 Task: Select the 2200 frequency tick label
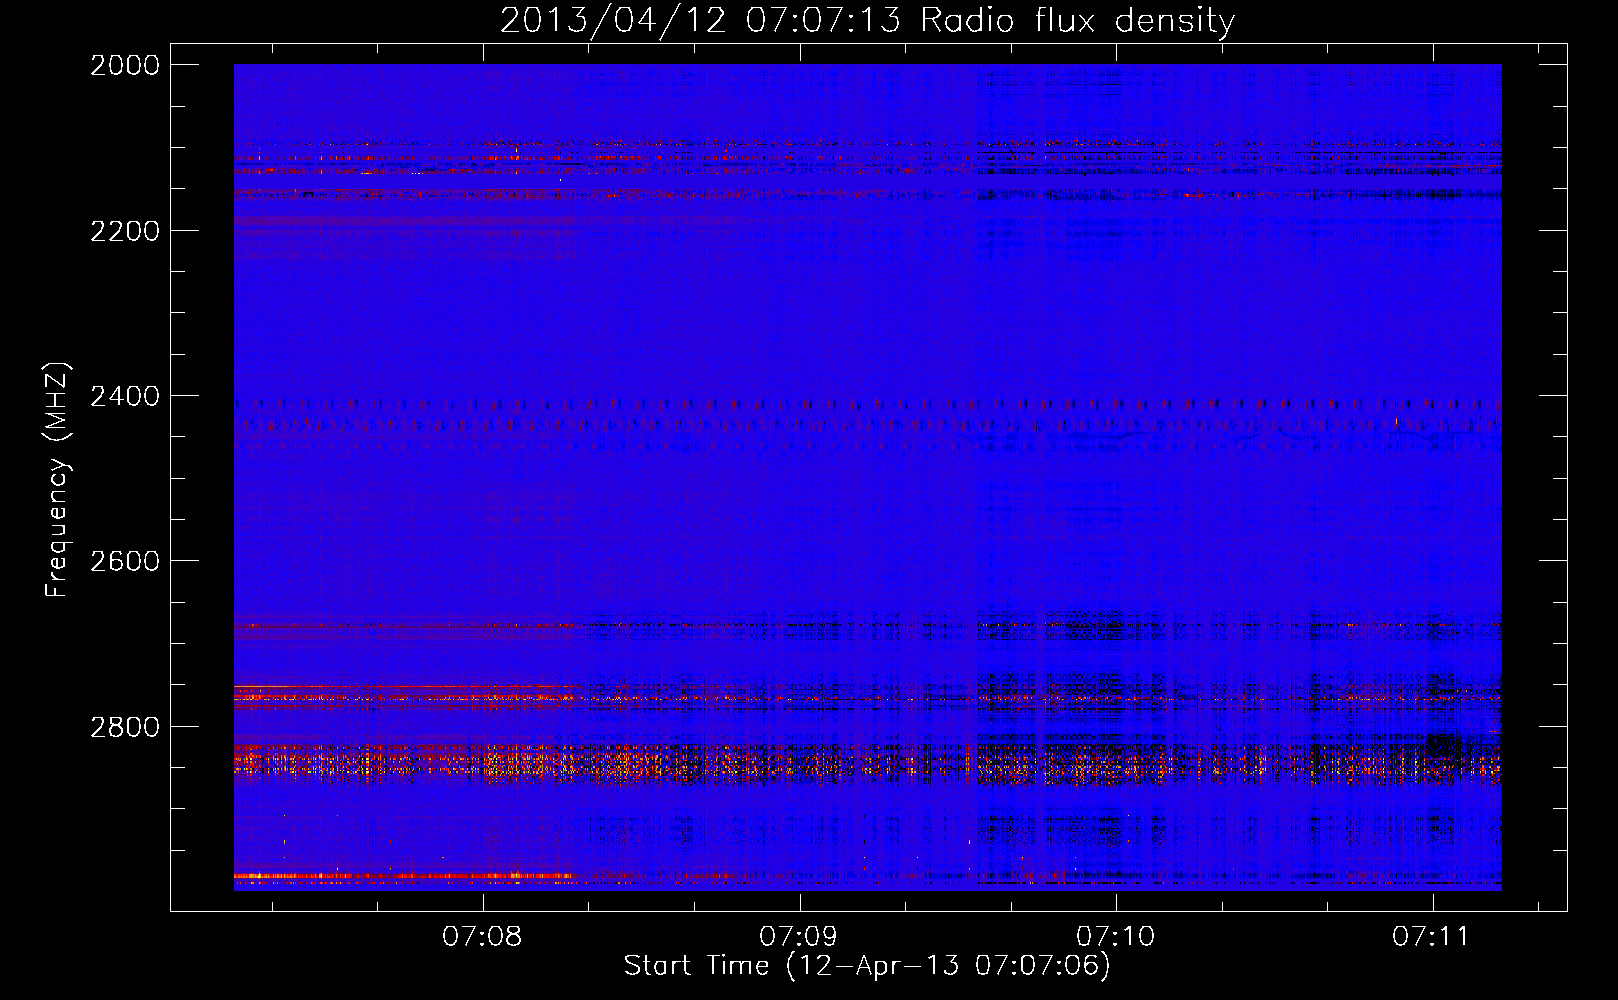click(125, 231)
